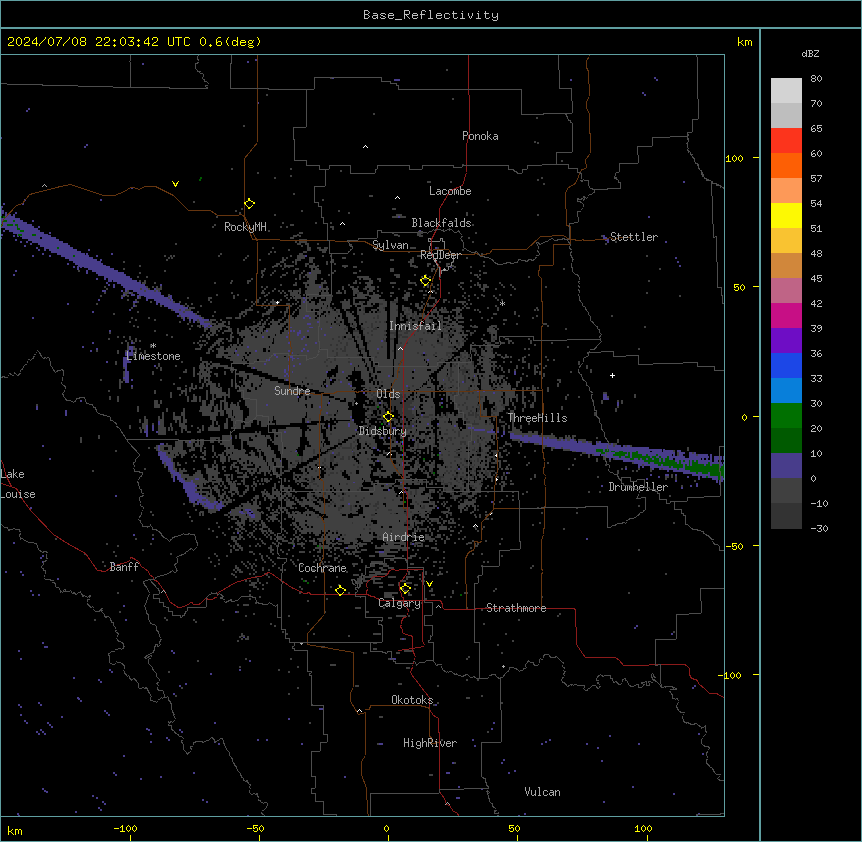862x842 pixels.
Task: Click the Strathmore city label
Action: (516, 608)
